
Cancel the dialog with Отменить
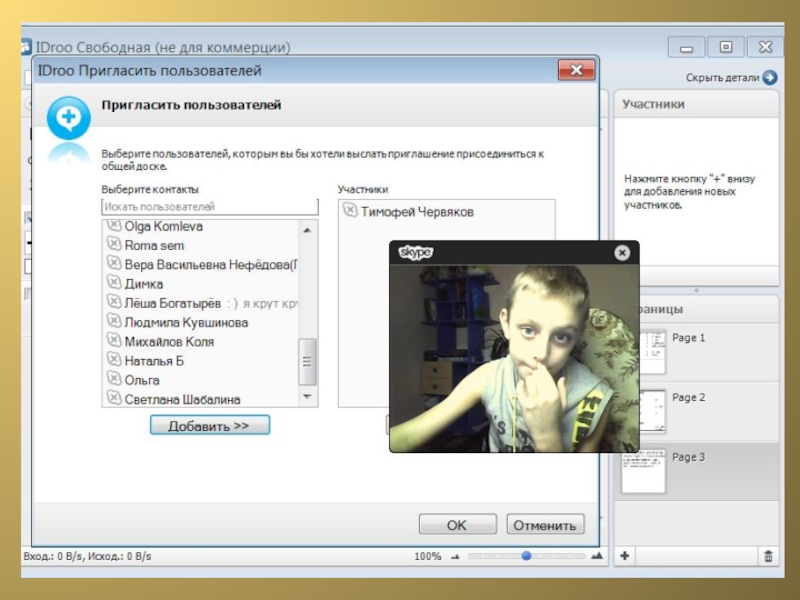pos(545,525)
